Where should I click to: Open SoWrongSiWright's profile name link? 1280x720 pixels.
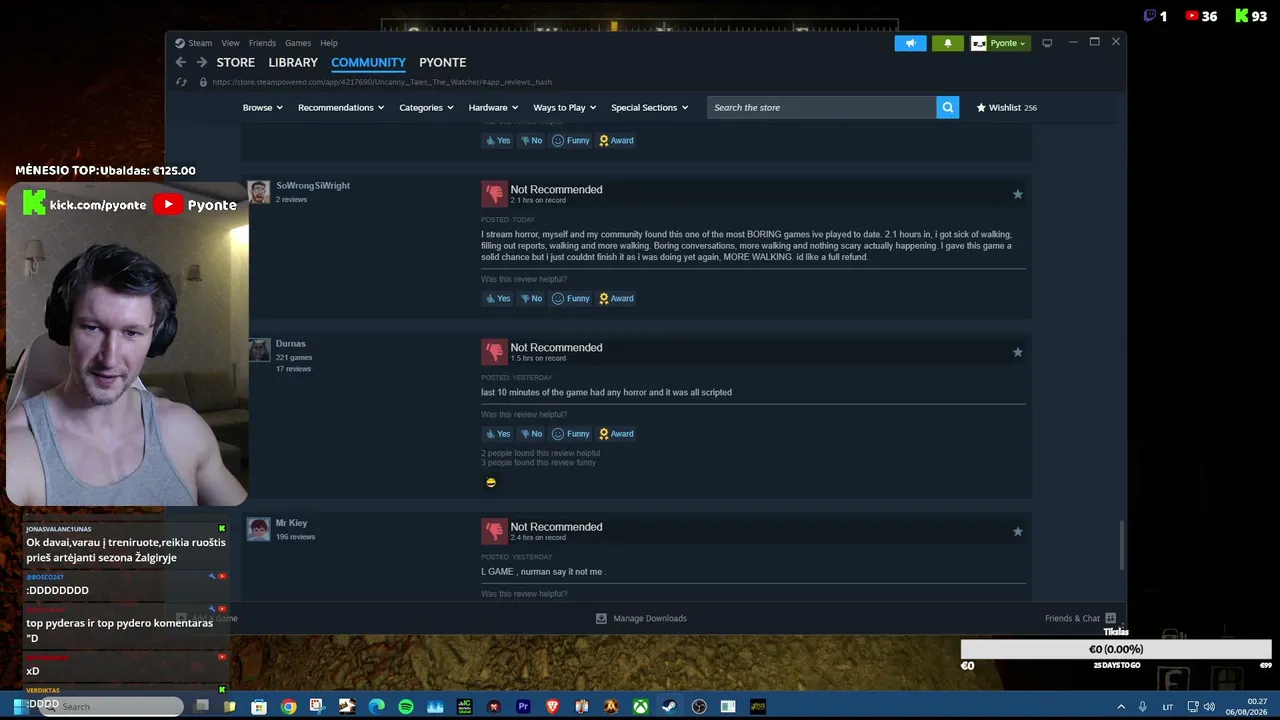(x=313, y=186)
